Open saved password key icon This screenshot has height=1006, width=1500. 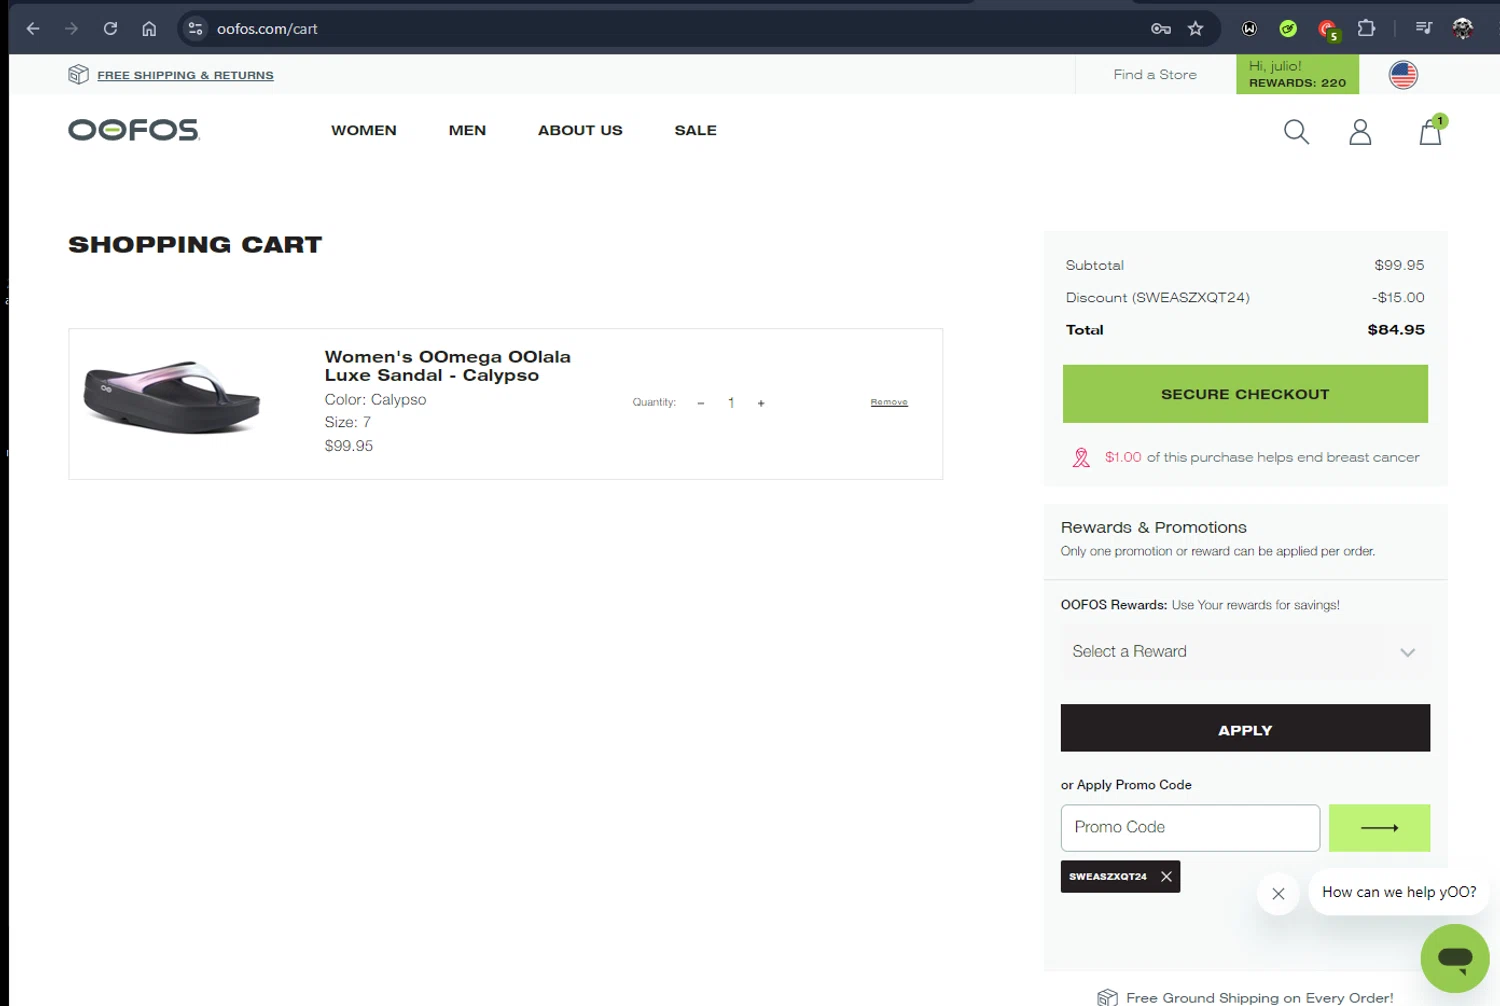point(1160,29)
